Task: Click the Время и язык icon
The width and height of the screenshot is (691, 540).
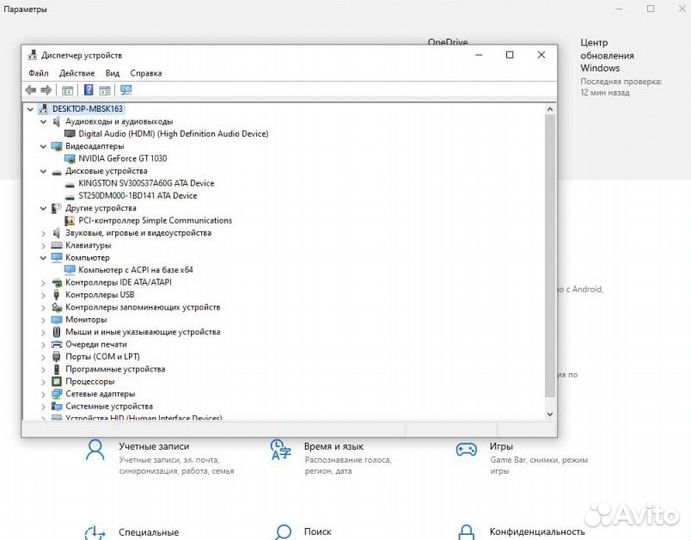Action: (x=280, y=449)
